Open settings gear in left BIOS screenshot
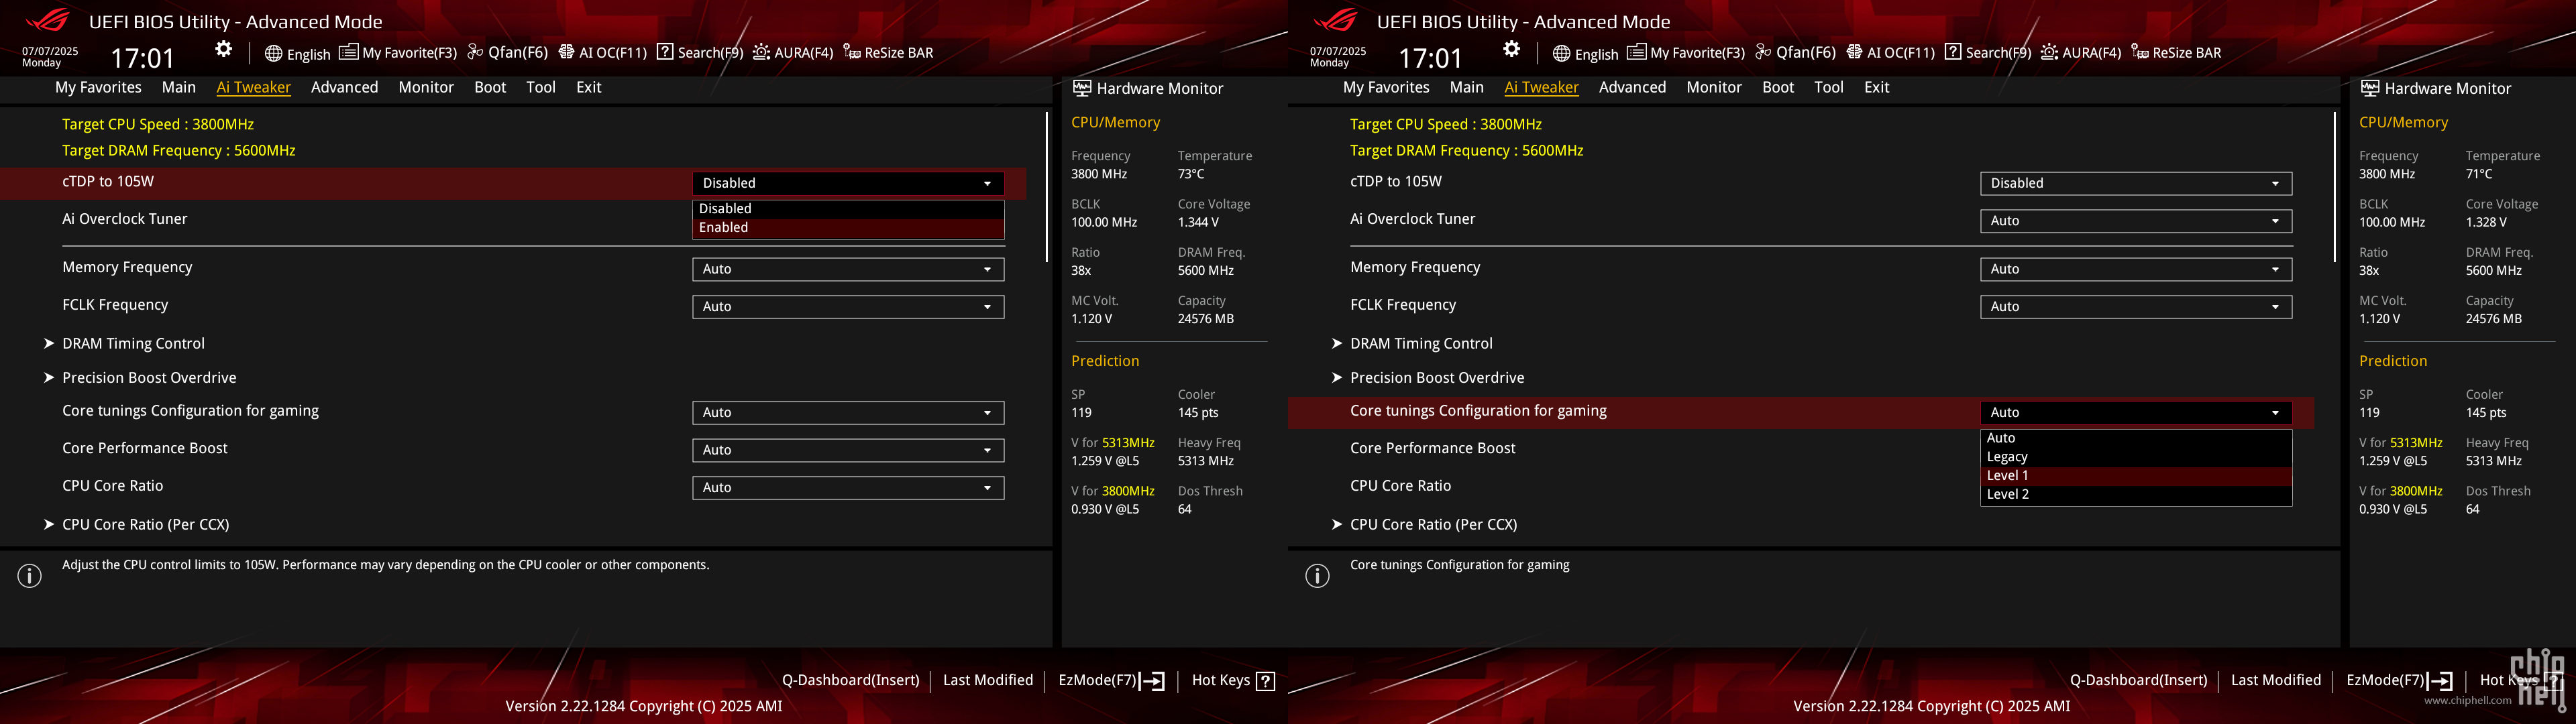 pyautogui.click(x=223, y=49)
